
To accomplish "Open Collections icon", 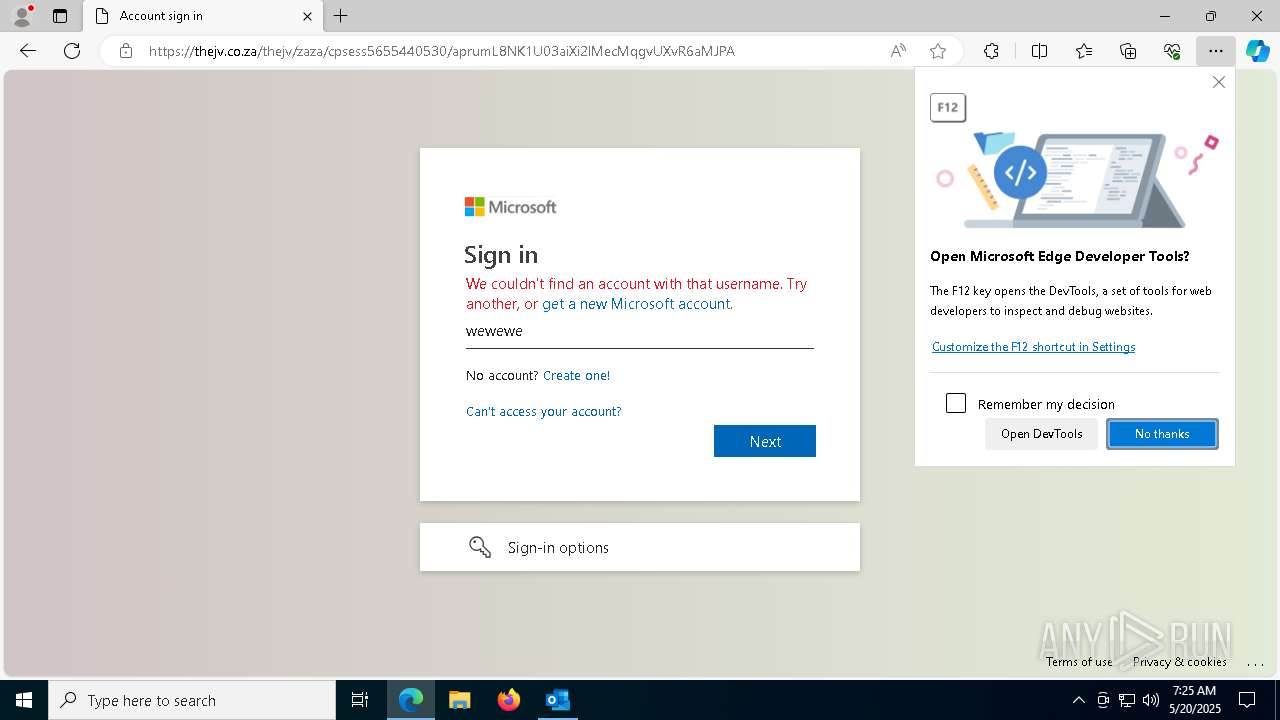I will pos(1128,51).
